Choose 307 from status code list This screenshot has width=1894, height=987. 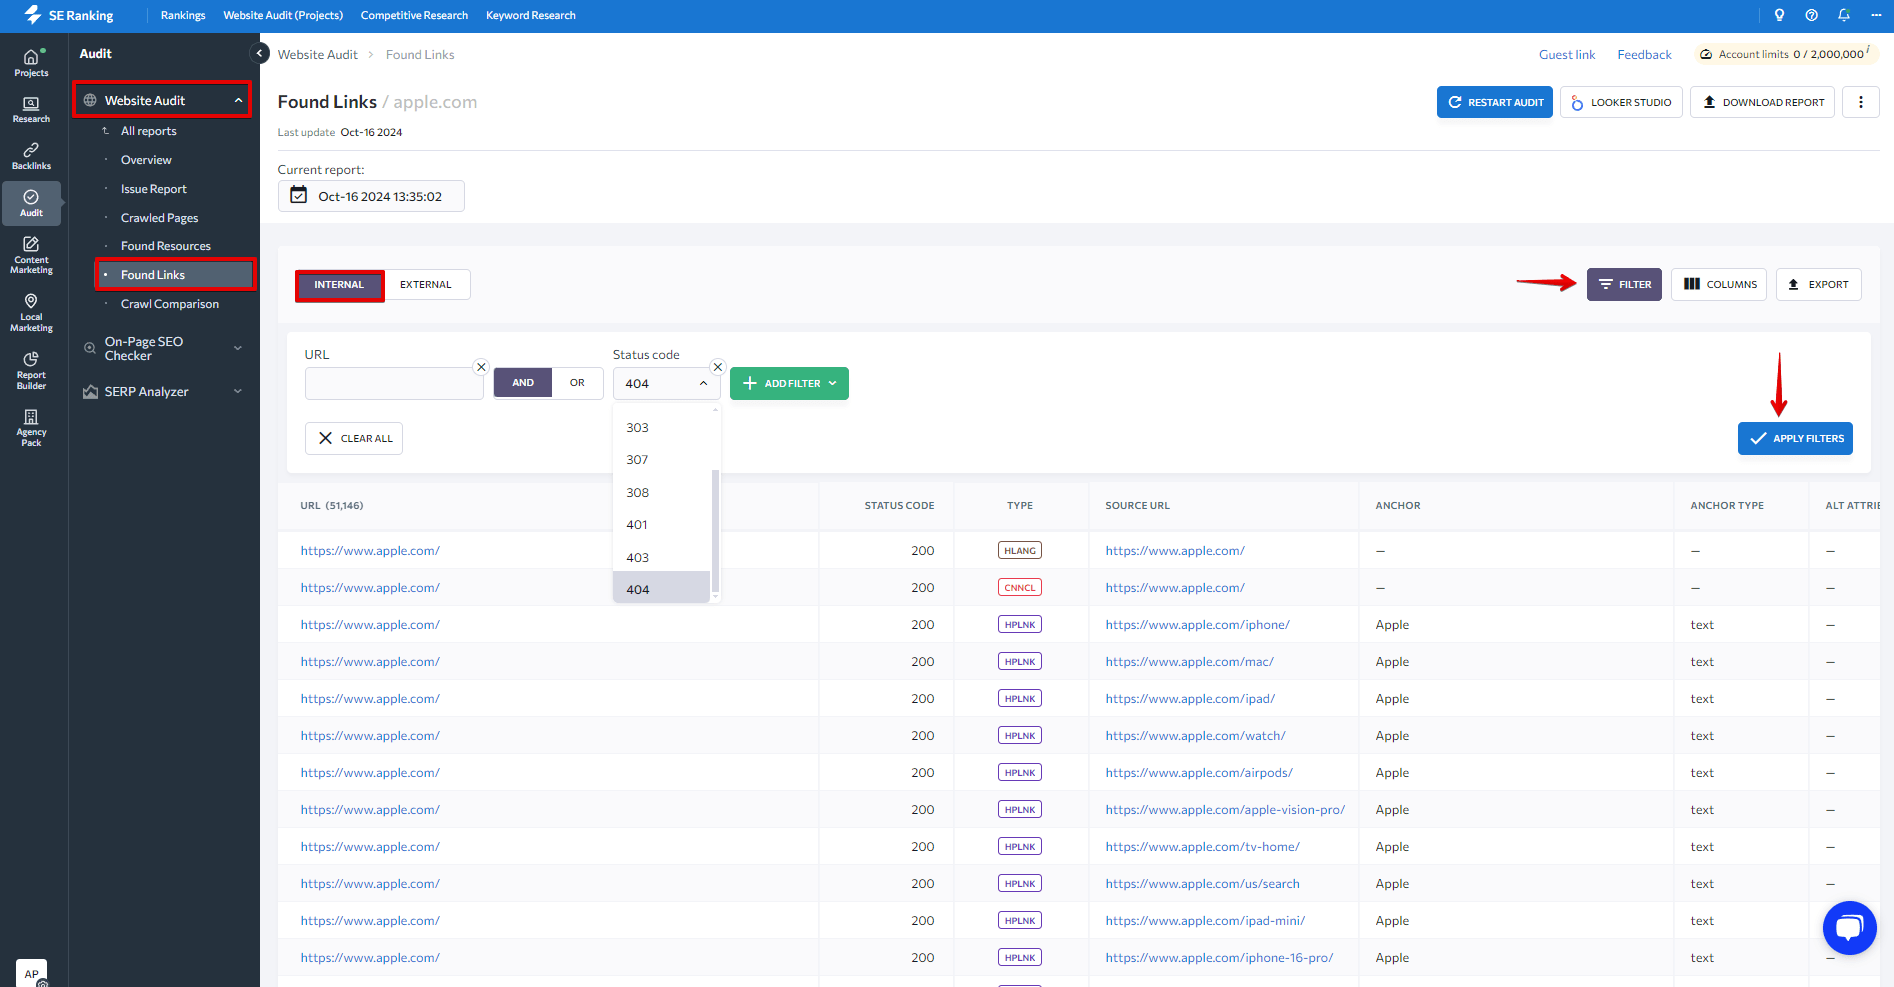pos(661,459)
